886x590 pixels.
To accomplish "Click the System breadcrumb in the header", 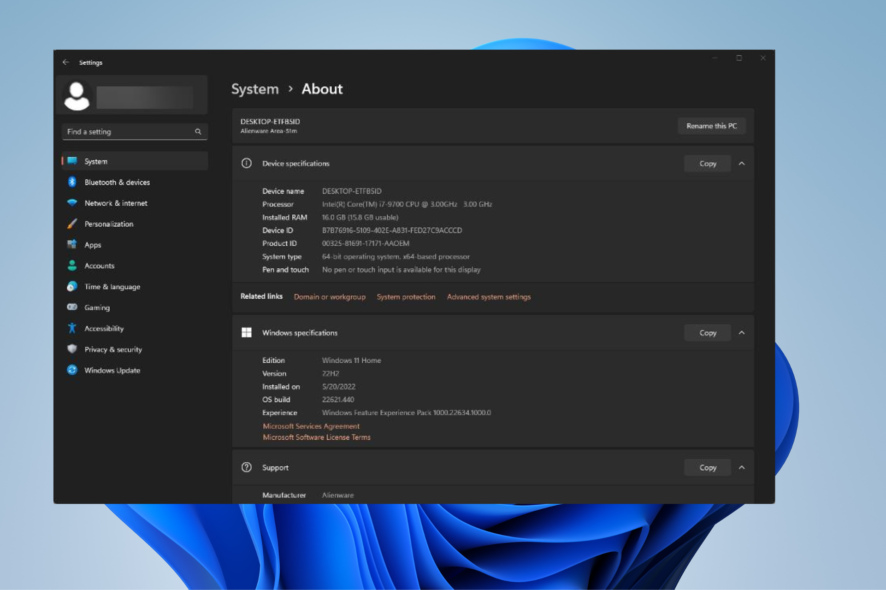I will 255,89.
